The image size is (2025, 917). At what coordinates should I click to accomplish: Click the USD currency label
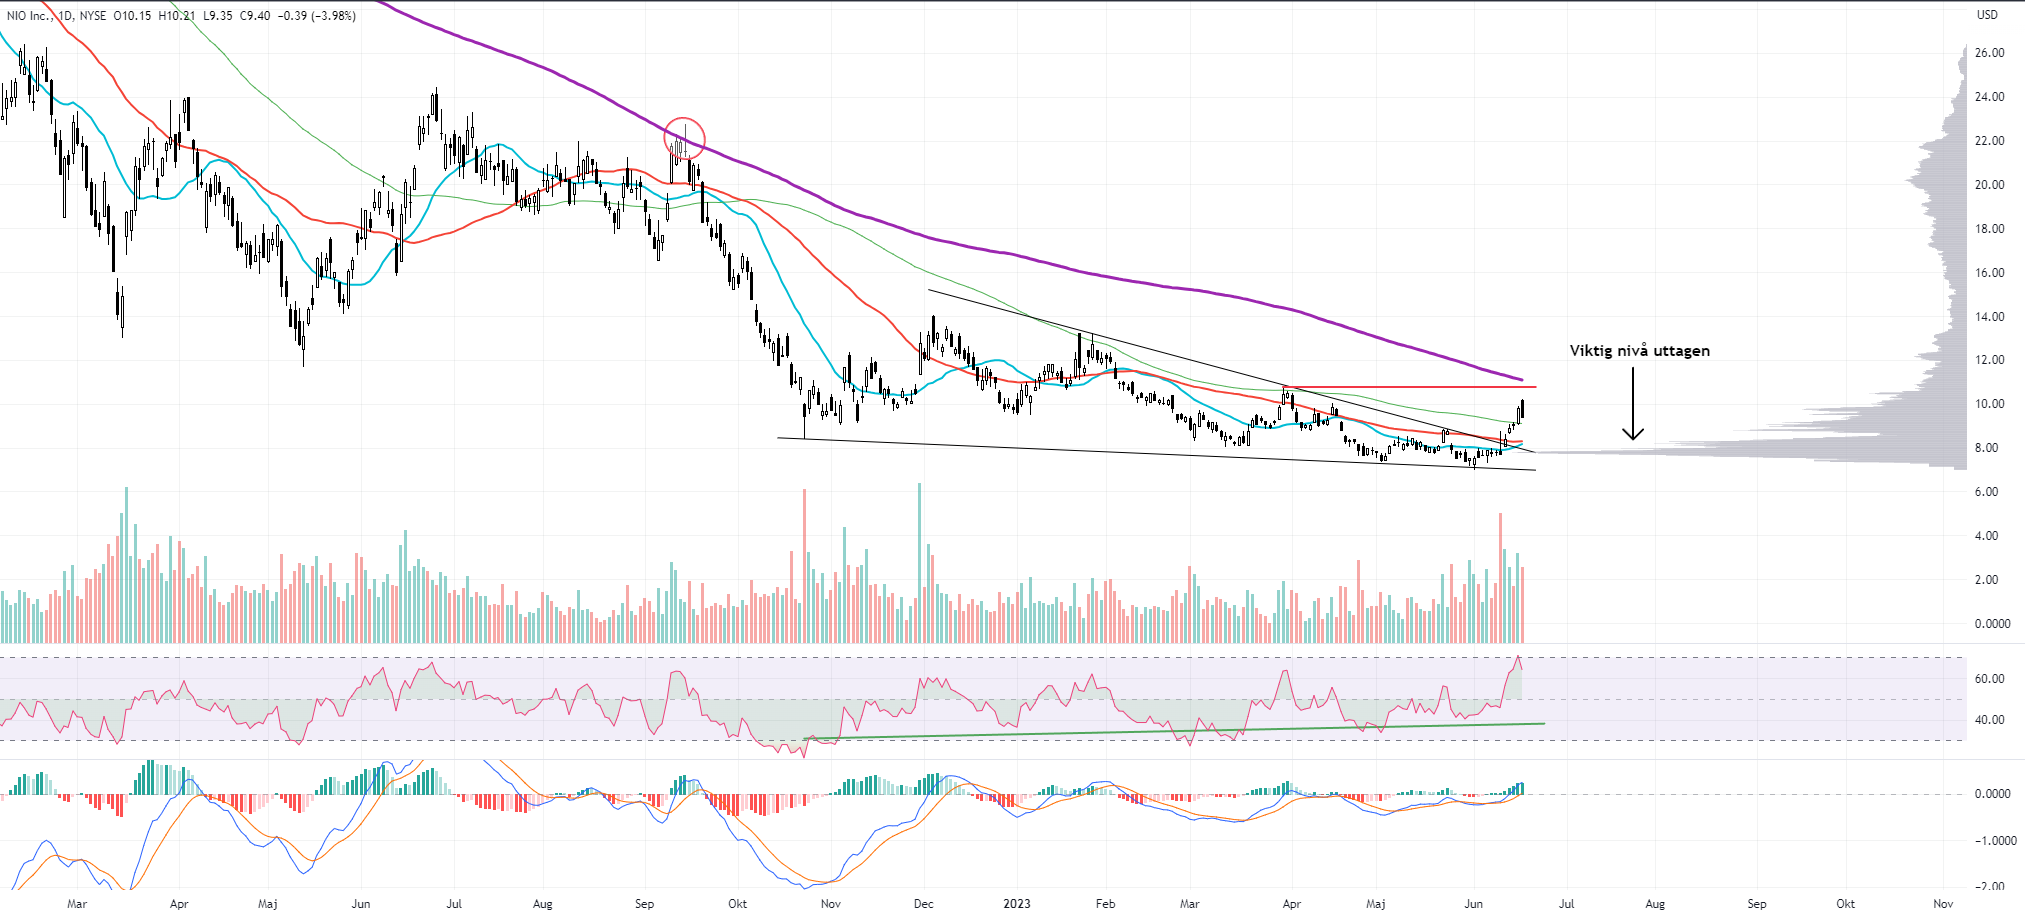click(x=1986, y=15)
